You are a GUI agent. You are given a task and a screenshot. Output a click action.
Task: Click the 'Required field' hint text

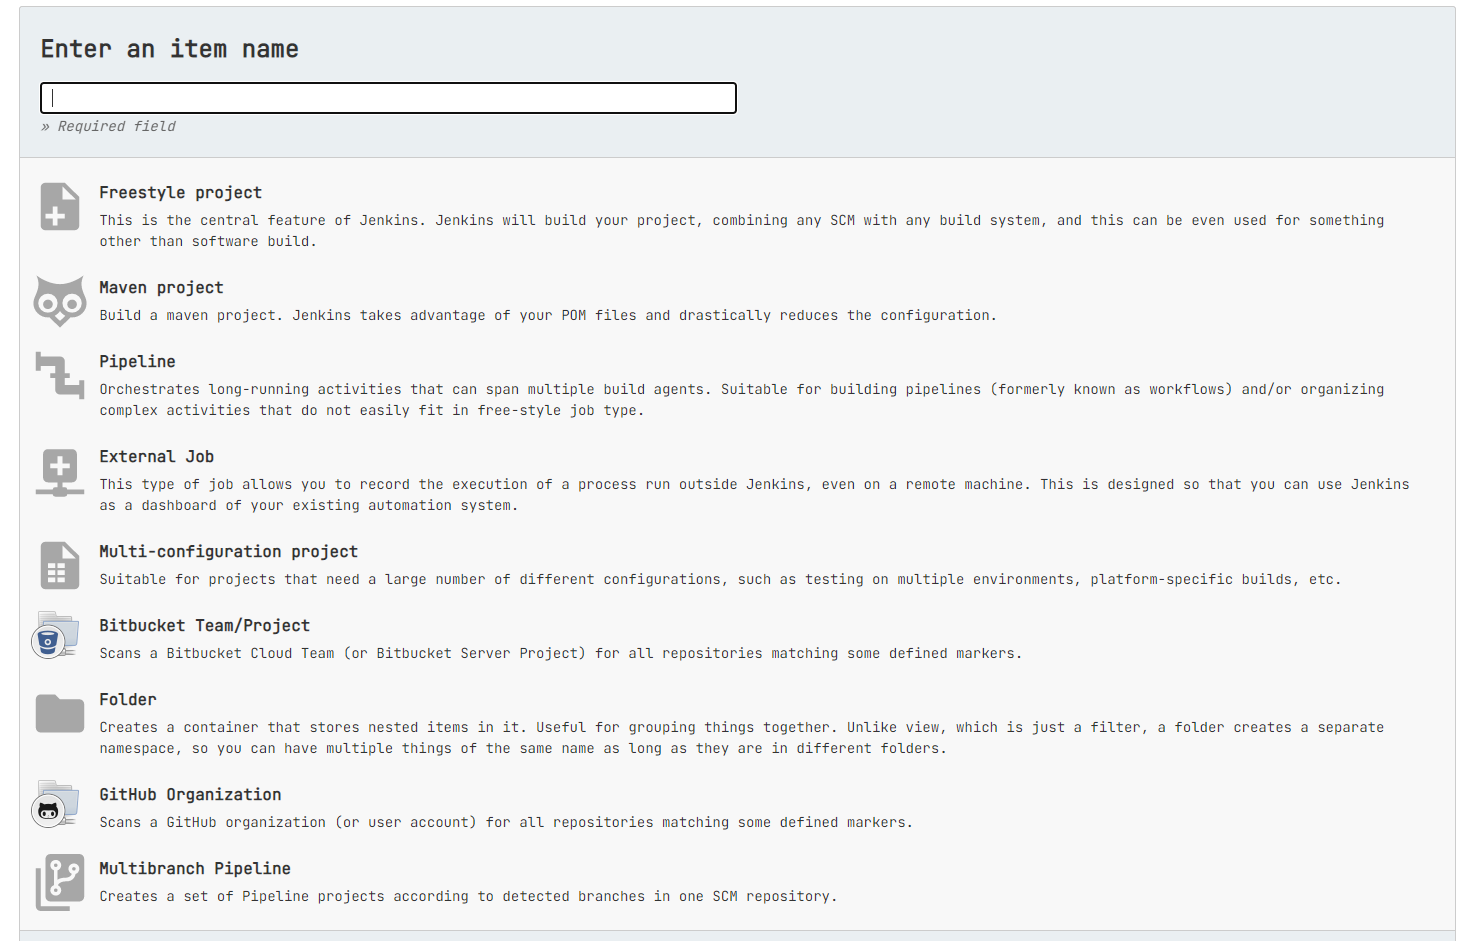point(108,126)
